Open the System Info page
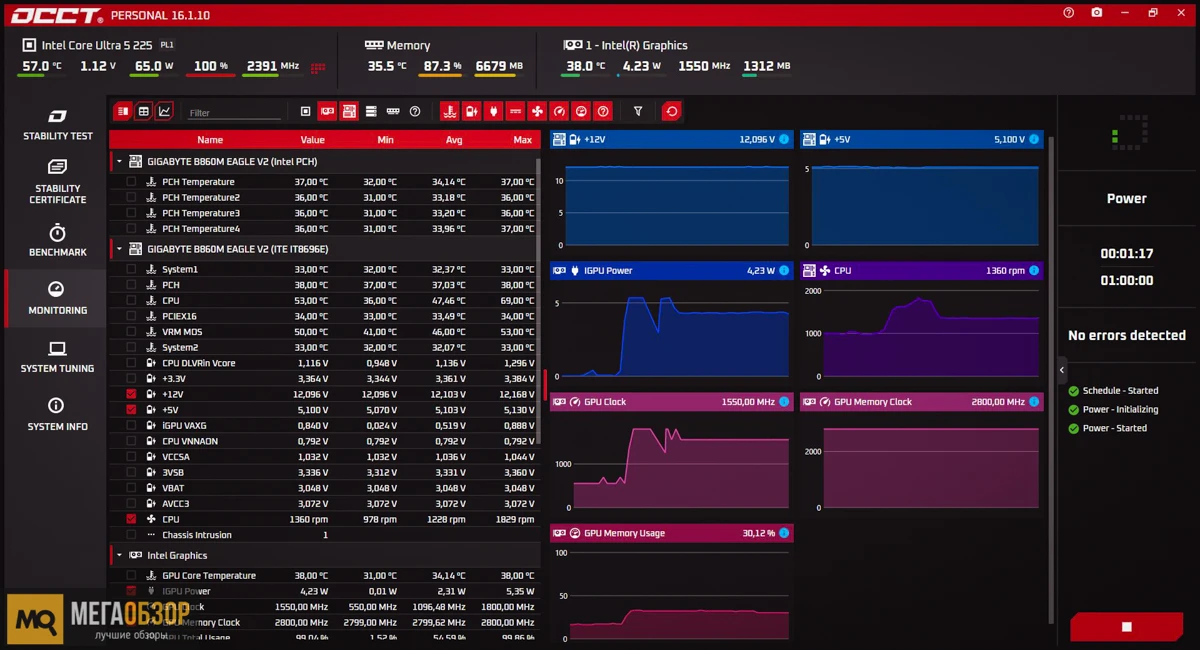The width and height of the screenshot is (1200, 650). click(57, 415)
